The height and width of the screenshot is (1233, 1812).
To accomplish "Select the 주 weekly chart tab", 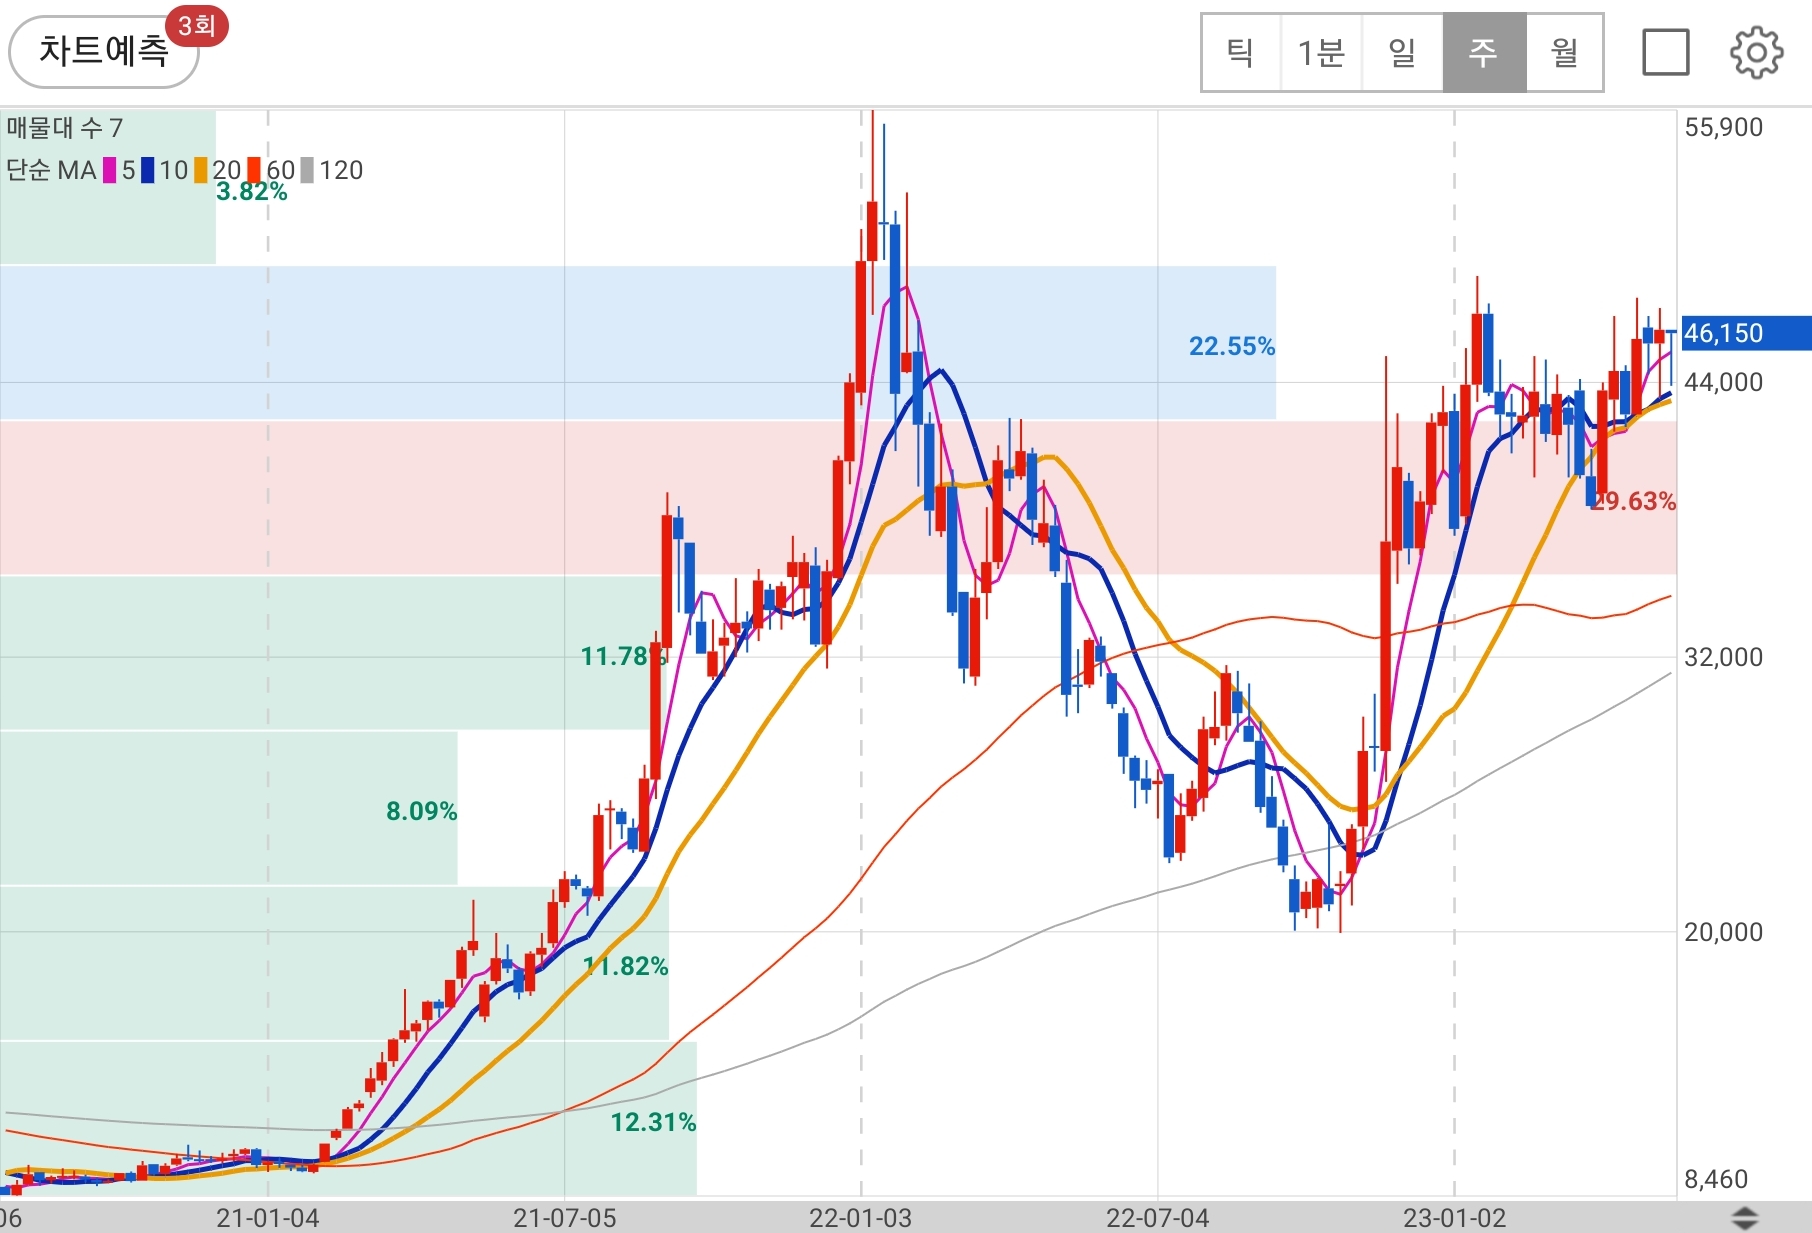I will [1484, 53].
